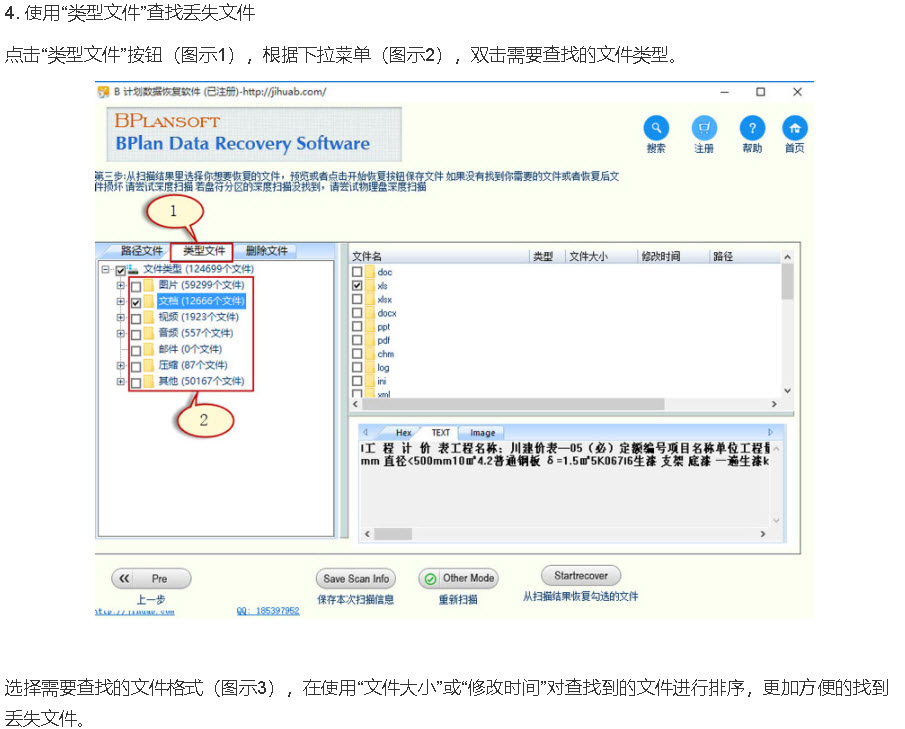Expand the 压缩 tree node

pyautogui.click(x=121, y=365)
